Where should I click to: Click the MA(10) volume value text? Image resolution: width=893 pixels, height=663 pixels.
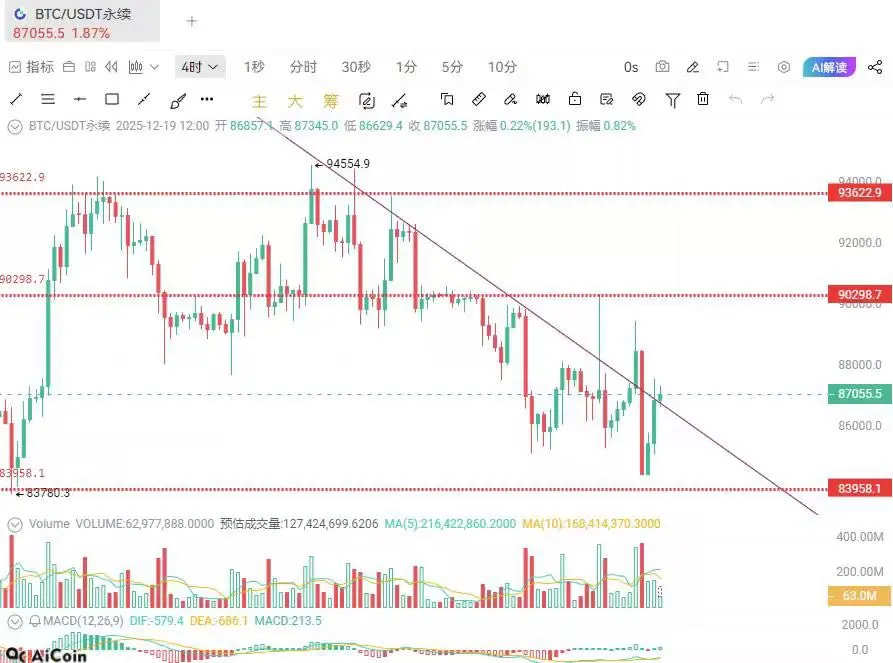coord(591,523)
